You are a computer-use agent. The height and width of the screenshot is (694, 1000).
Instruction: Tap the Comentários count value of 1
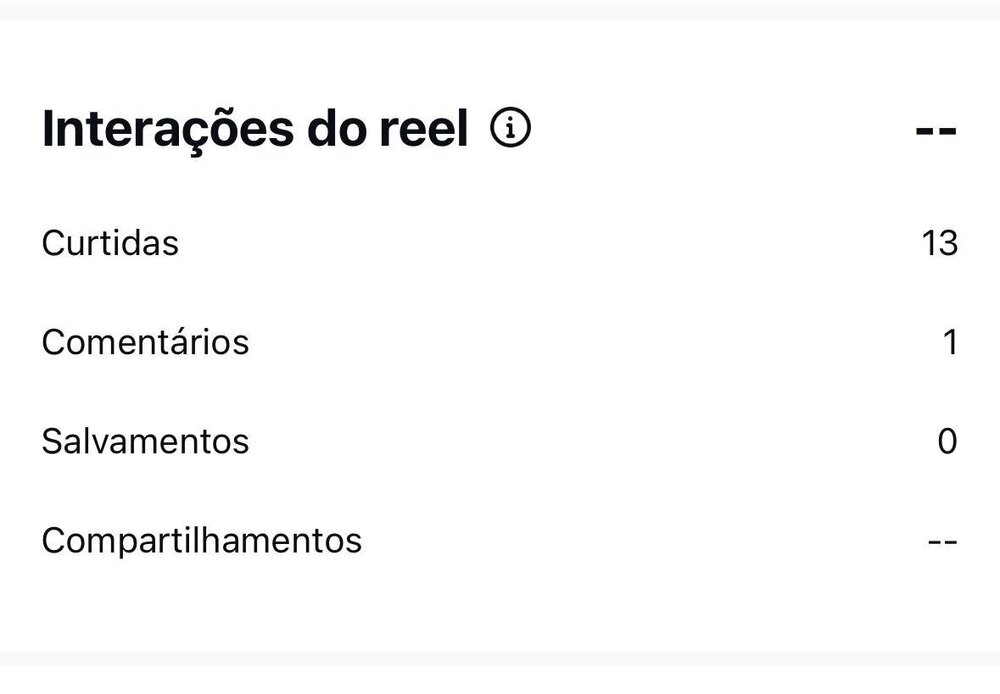[x=950, y=342]
